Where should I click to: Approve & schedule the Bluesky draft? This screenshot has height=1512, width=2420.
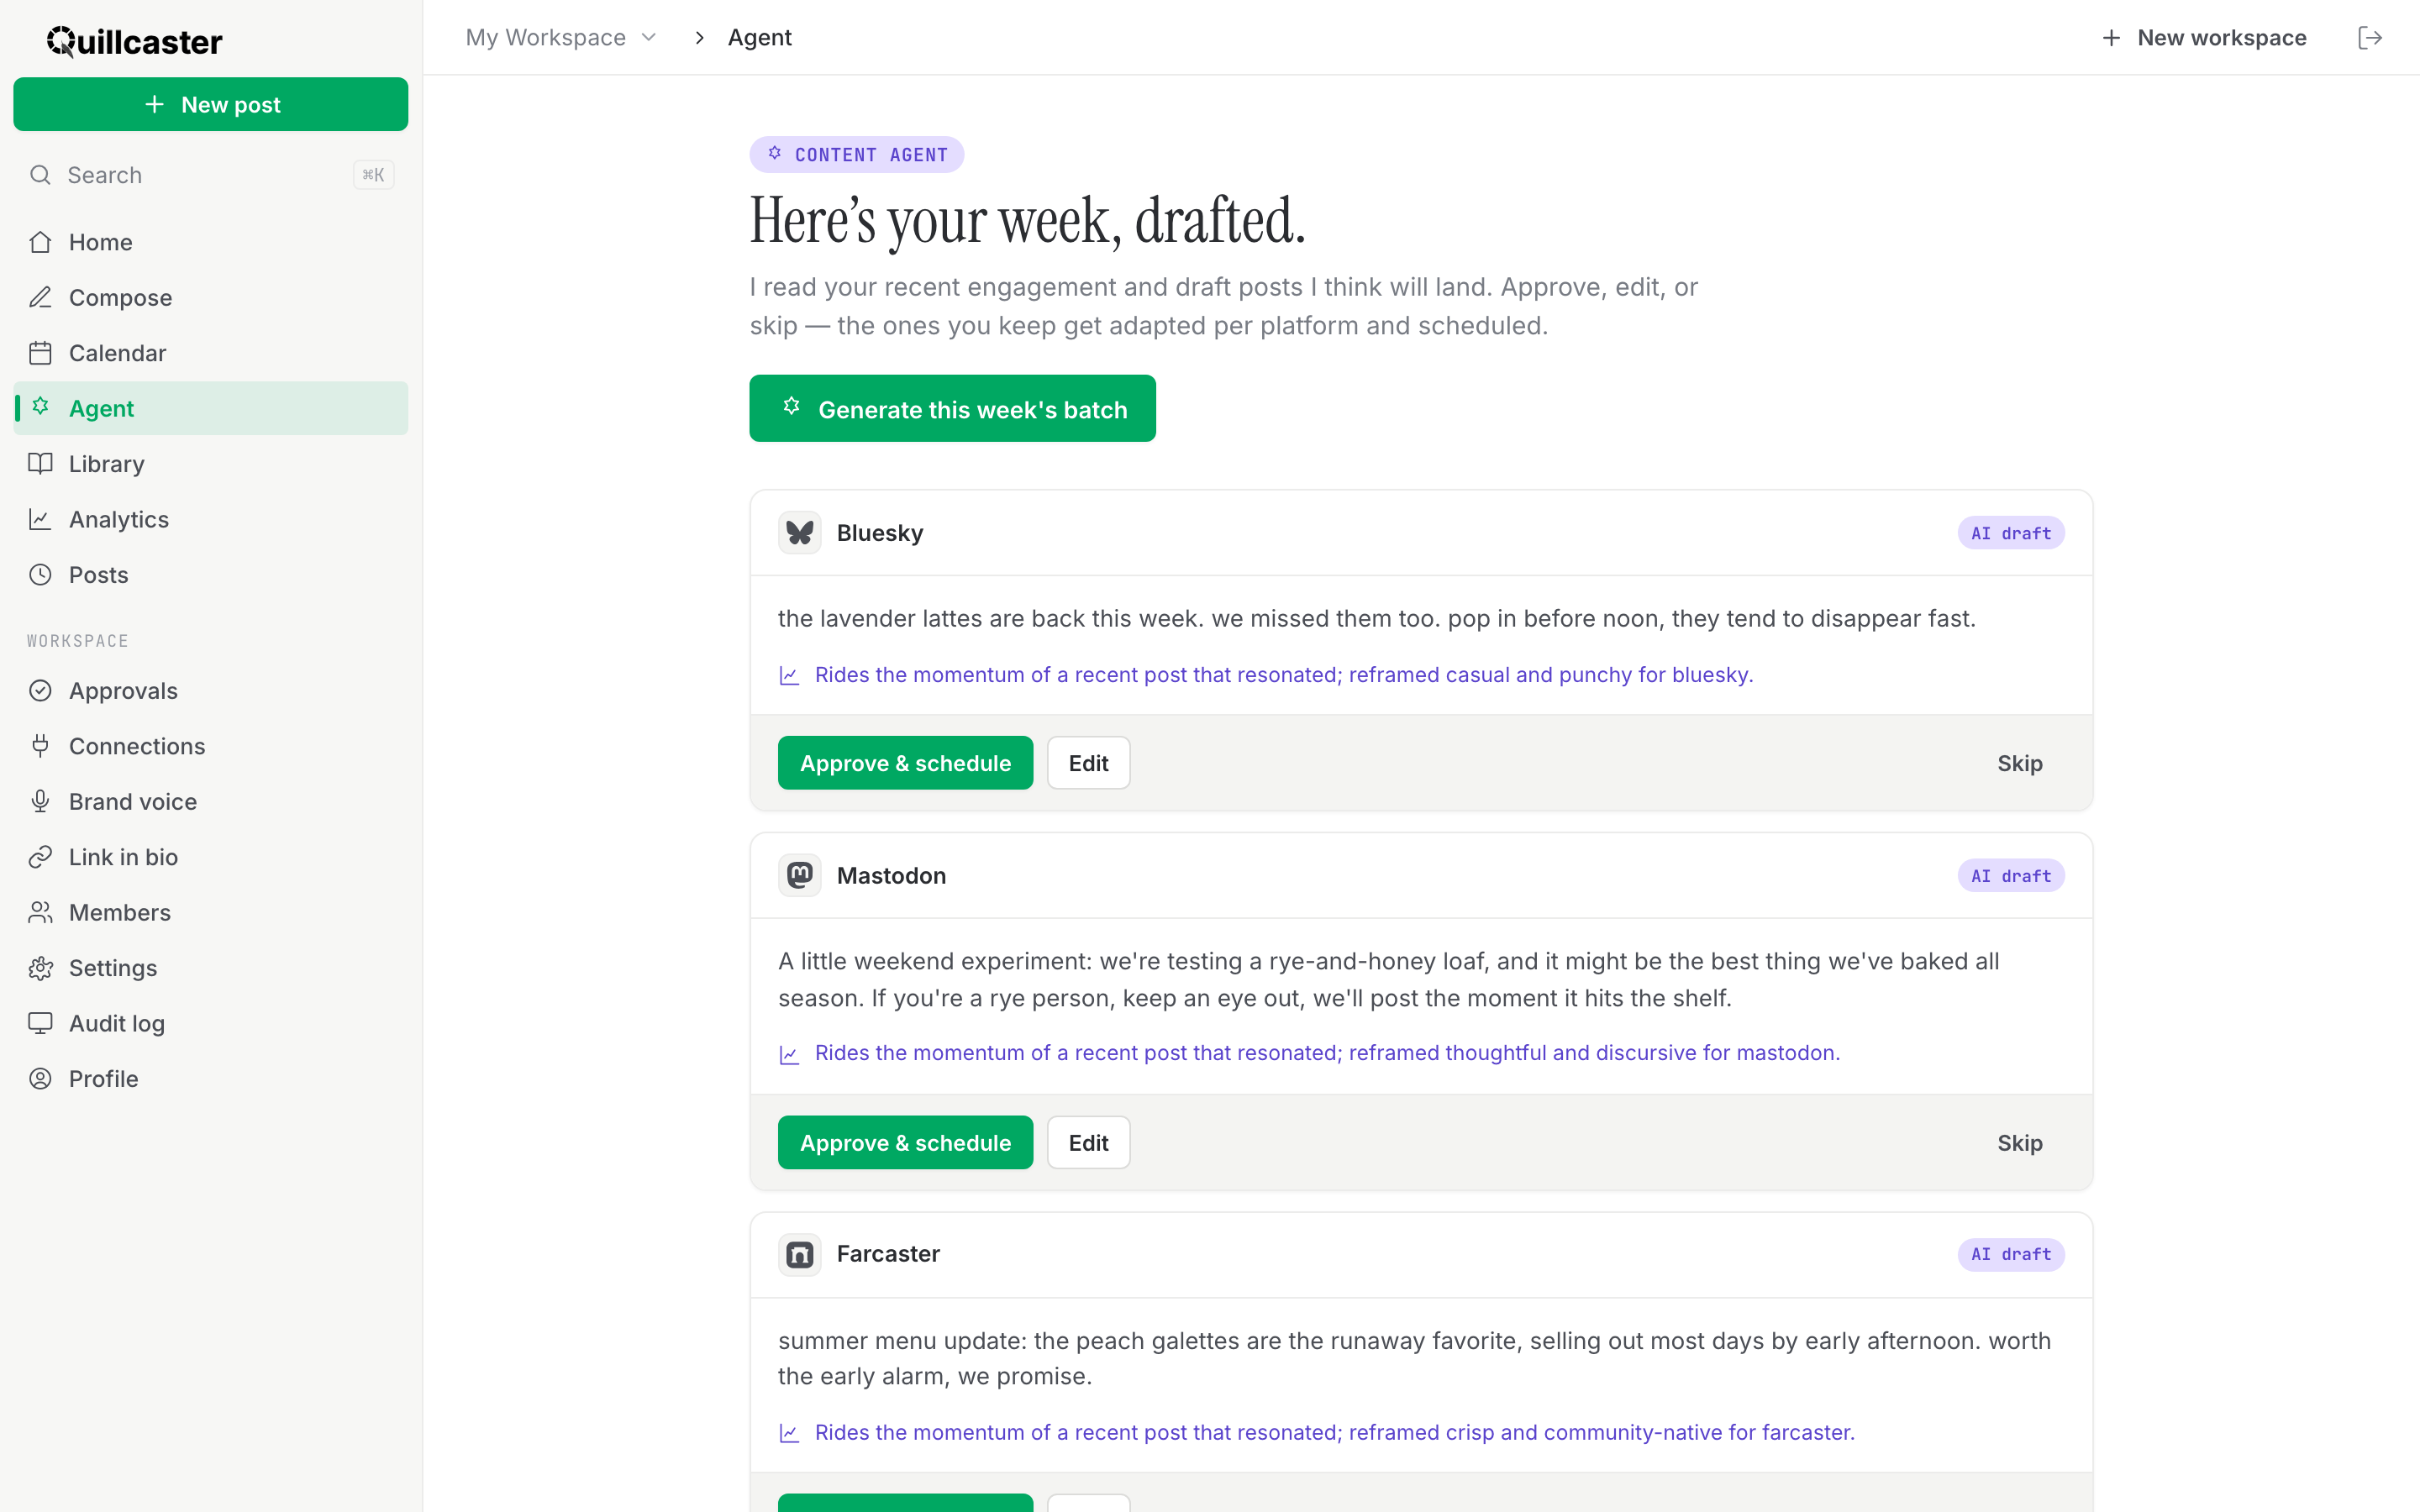tap(905, 763)
